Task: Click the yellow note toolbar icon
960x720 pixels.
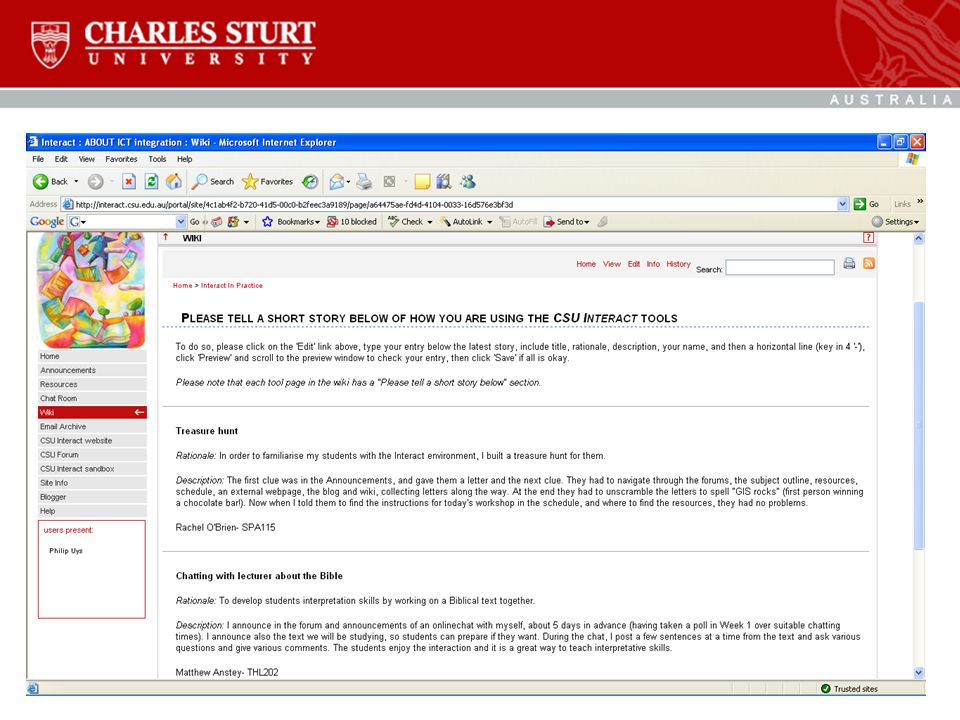Action: tap(422, 181)
